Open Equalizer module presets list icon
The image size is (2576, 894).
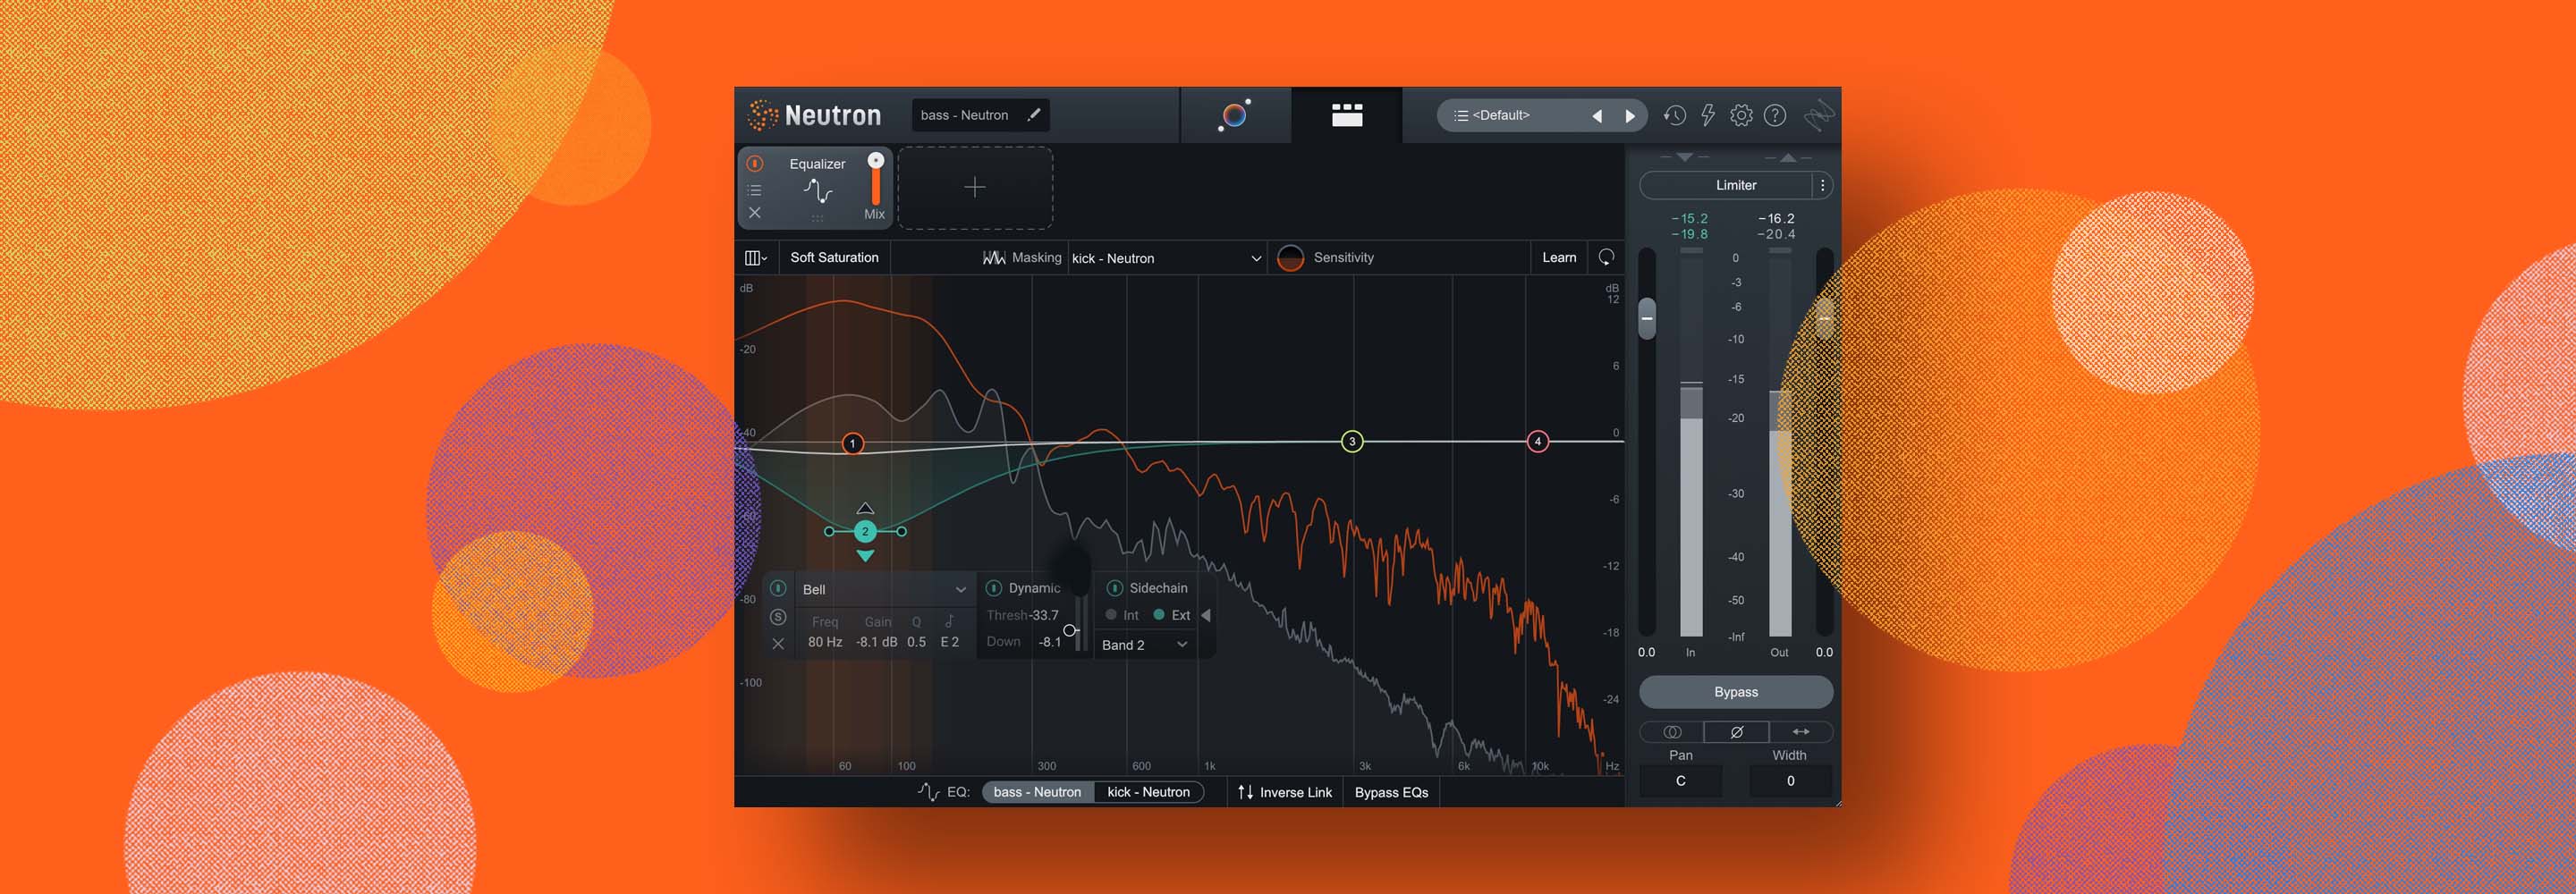755,190
